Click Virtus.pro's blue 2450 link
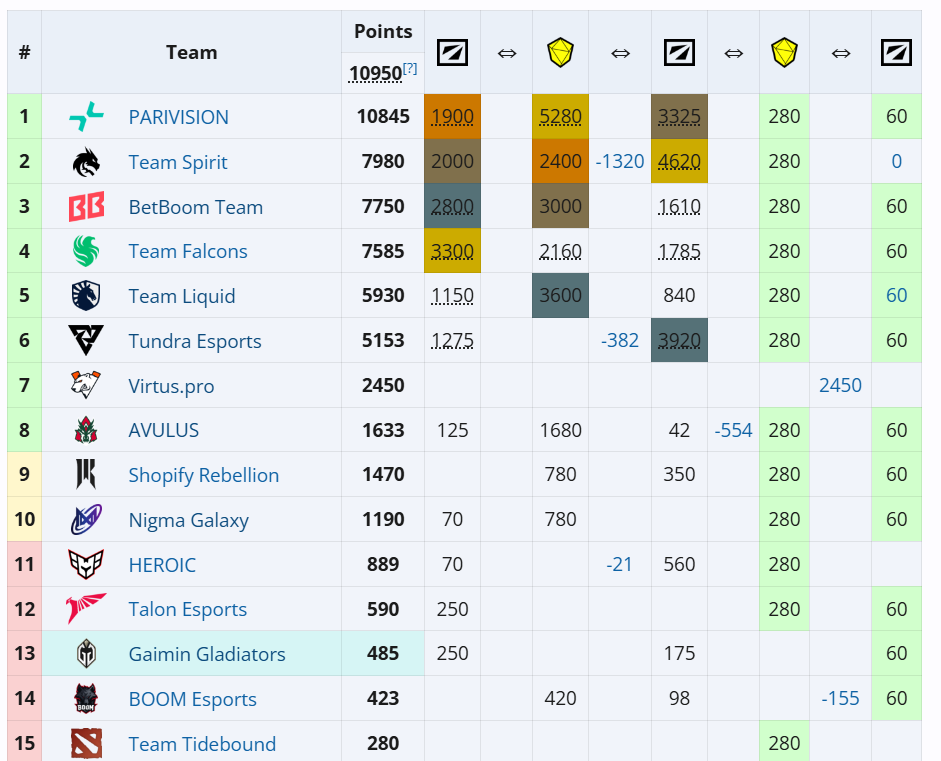The image size is (941, 761). 840,385
